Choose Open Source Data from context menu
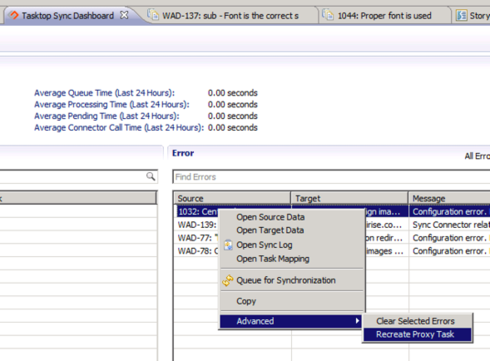The width and height of the screenshot is (490, 361). [x=270, y=217]
